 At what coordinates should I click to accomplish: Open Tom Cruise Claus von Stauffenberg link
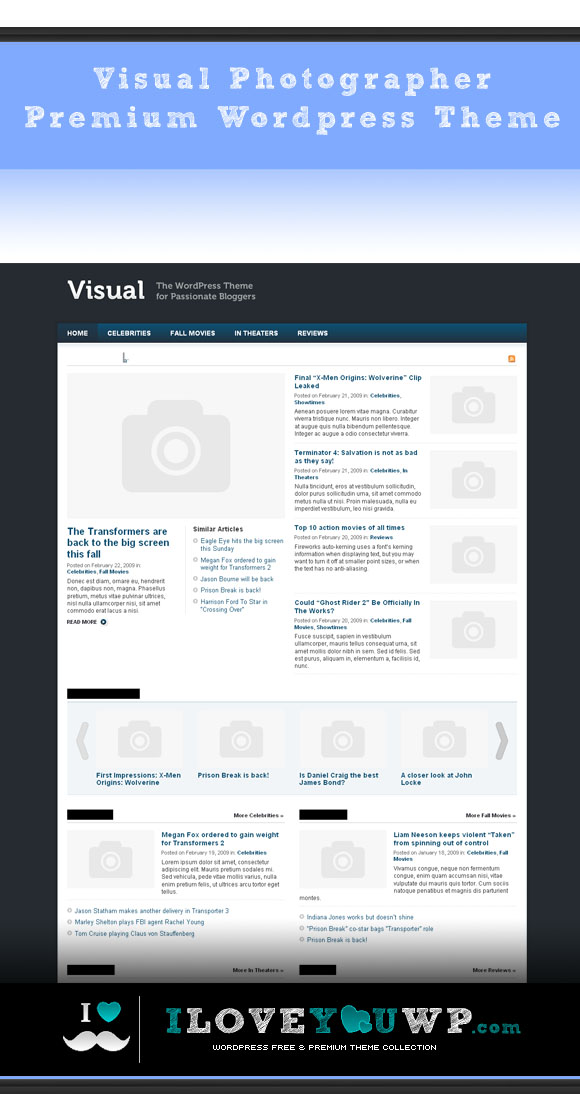(x=135, y=934)
